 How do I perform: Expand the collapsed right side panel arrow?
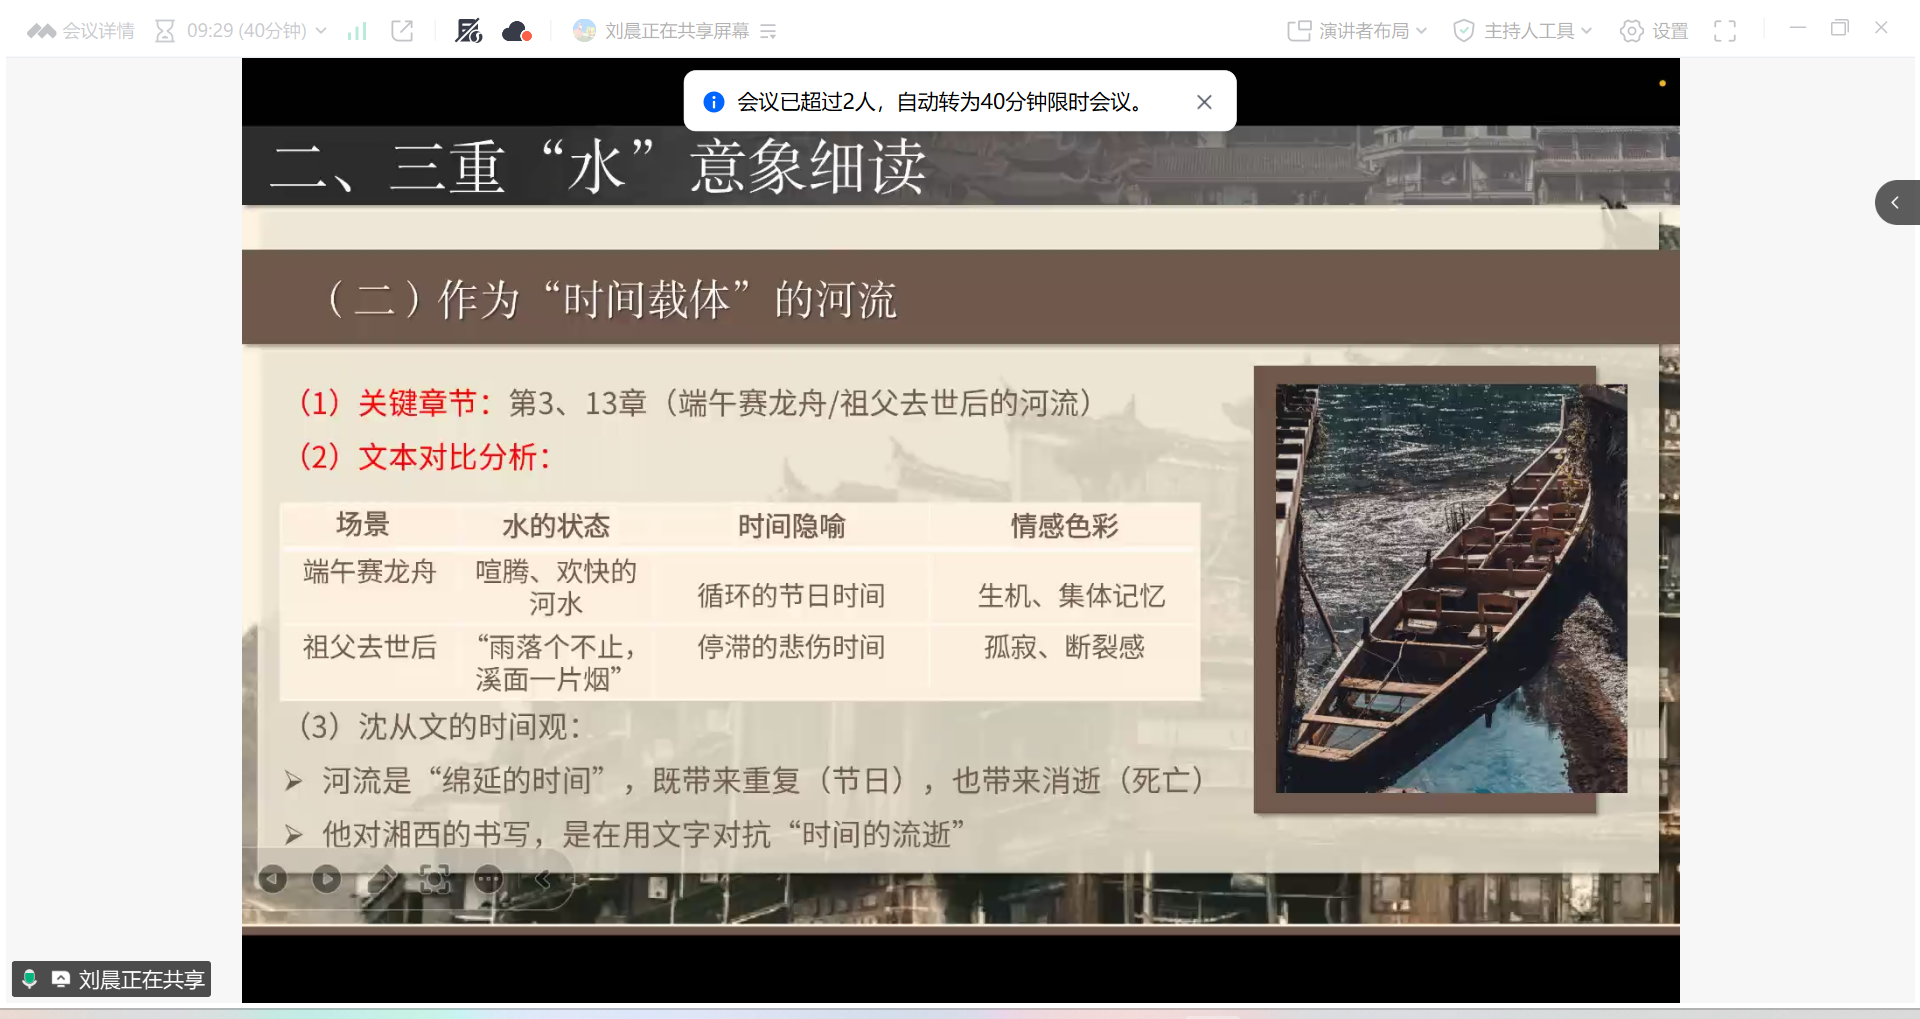[x=1895, y=203]
